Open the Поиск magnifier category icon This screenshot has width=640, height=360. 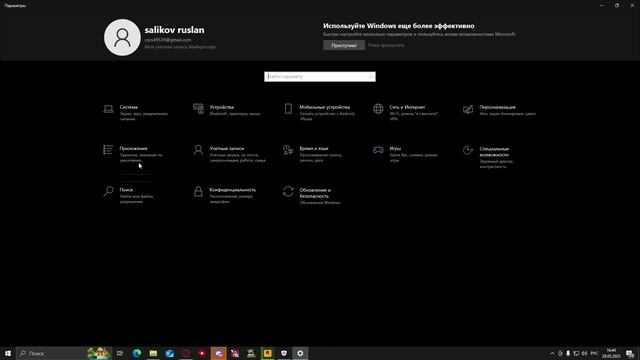pos(108,191)
